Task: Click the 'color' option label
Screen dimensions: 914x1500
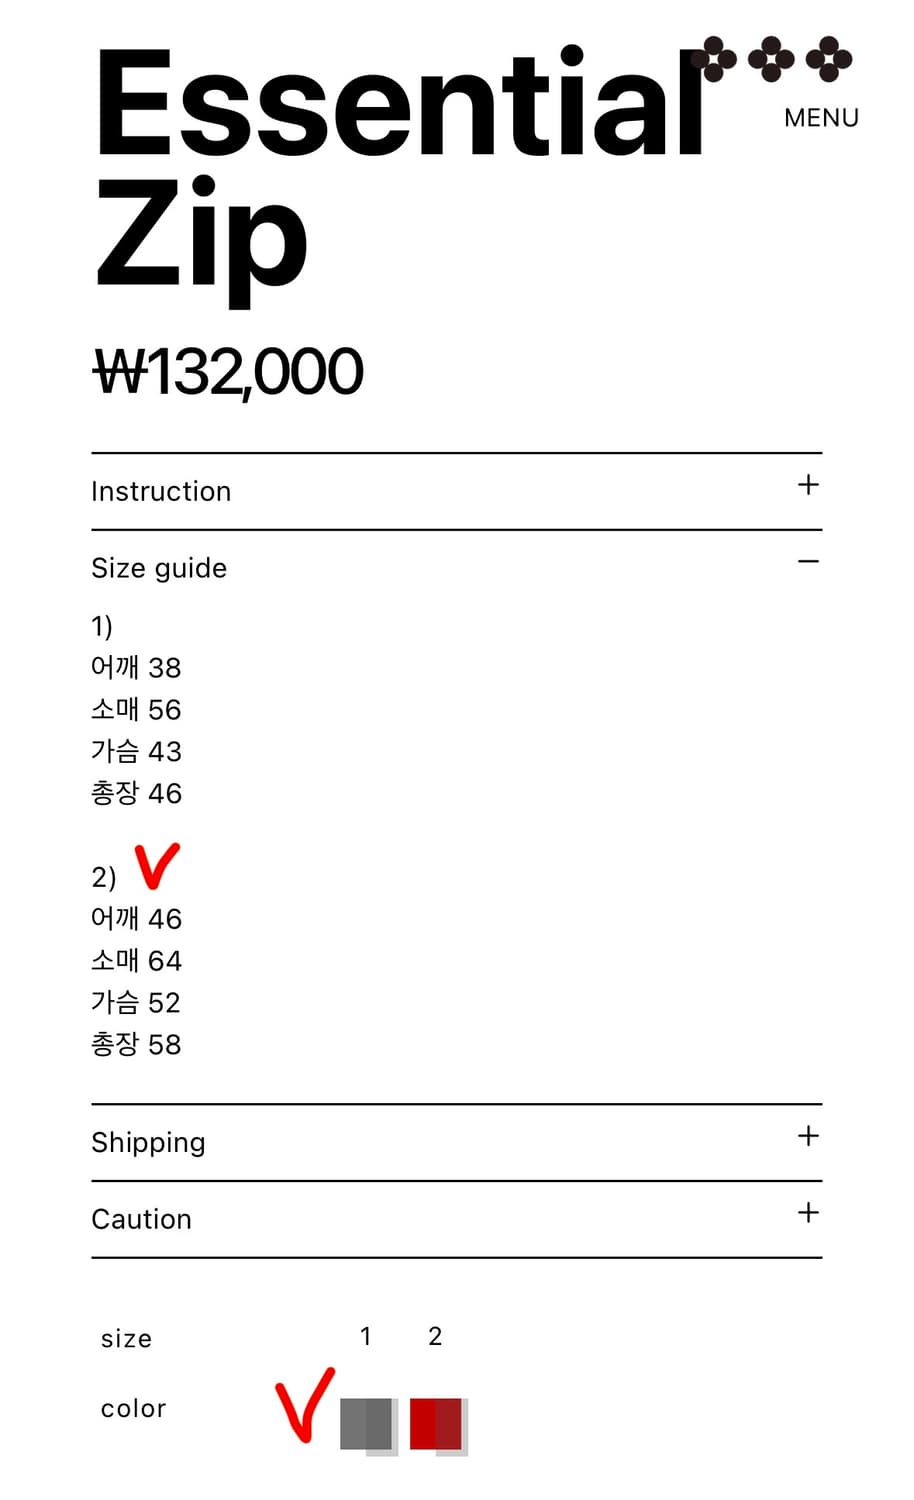Action: pyautogui.click(x=133, y=1409)
